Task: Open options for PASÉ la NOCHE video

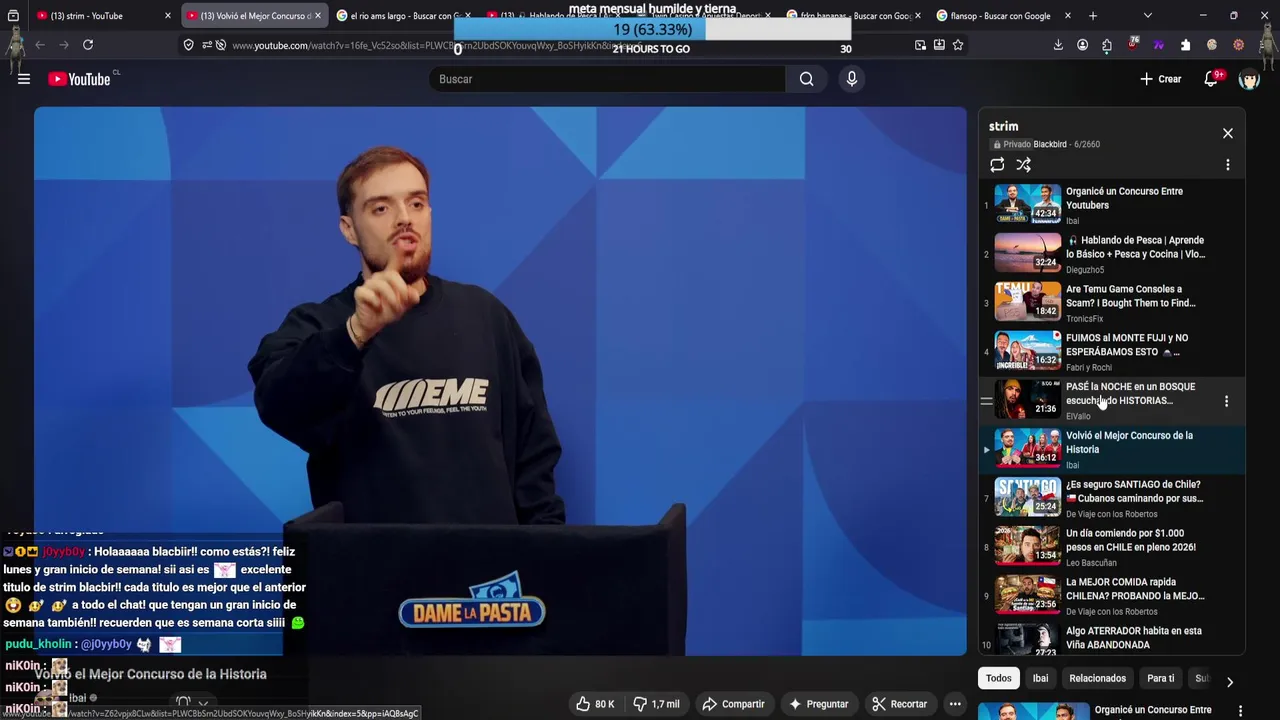Action: [1226, 401]
